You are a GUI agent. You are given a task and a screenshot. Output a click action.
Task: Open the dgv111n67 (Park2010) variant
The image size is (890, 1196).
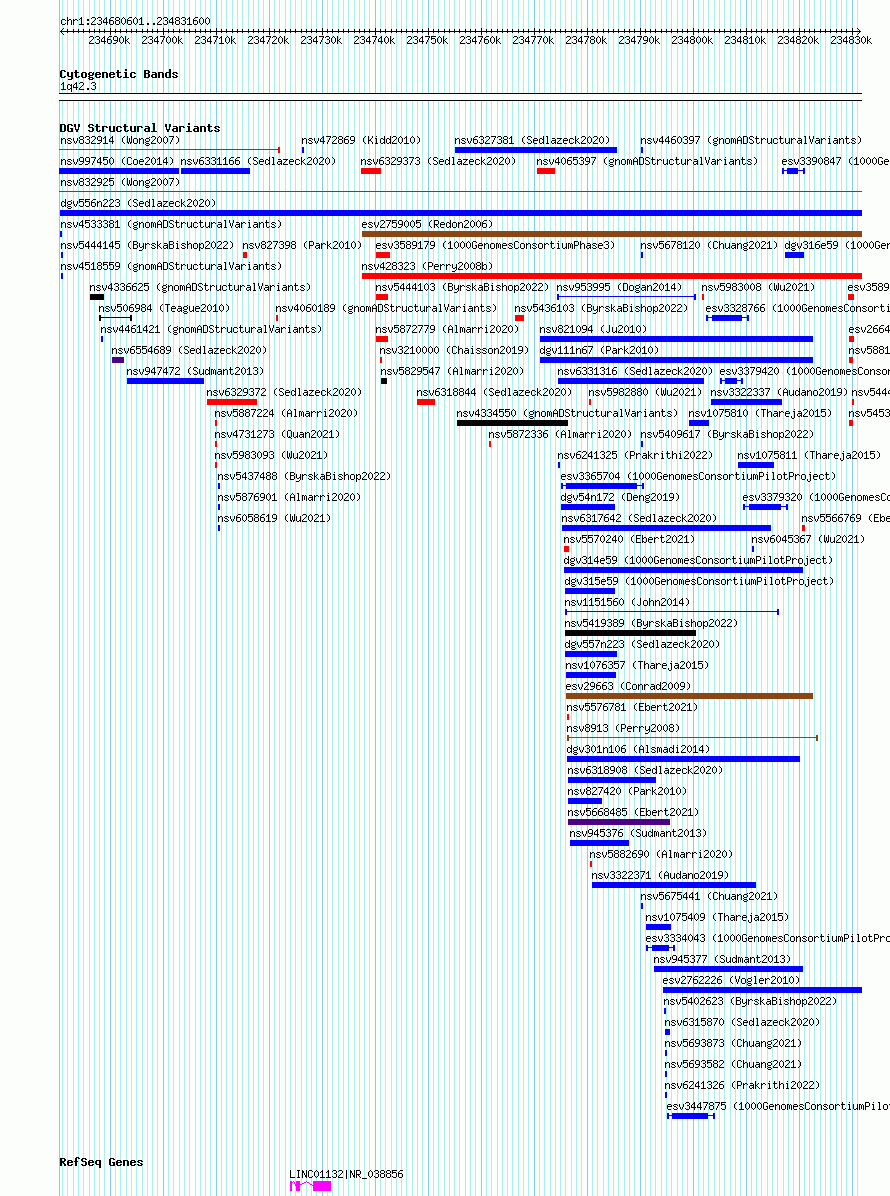pos(599,350)
